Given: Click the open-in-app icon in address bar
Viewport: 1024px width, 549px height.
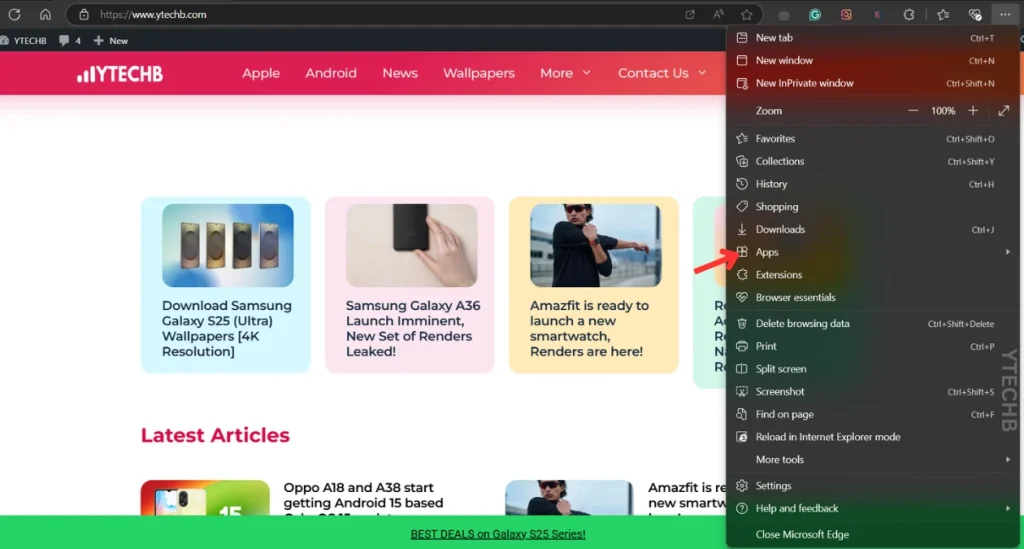Looking at the screenshot, I should 690,14.
